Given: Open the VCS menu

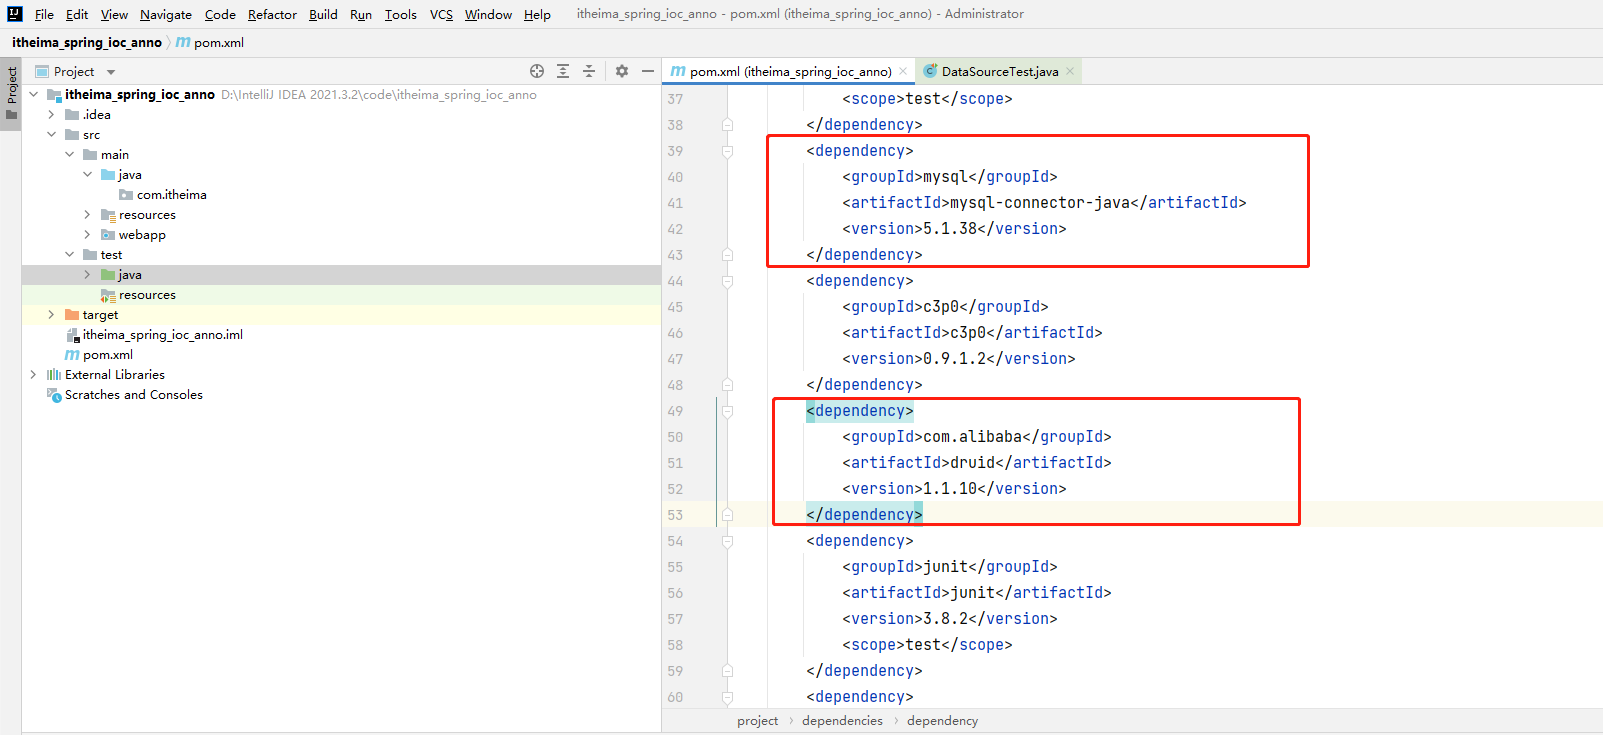Looking at the screenshot, I should click(x=441, y=14).
